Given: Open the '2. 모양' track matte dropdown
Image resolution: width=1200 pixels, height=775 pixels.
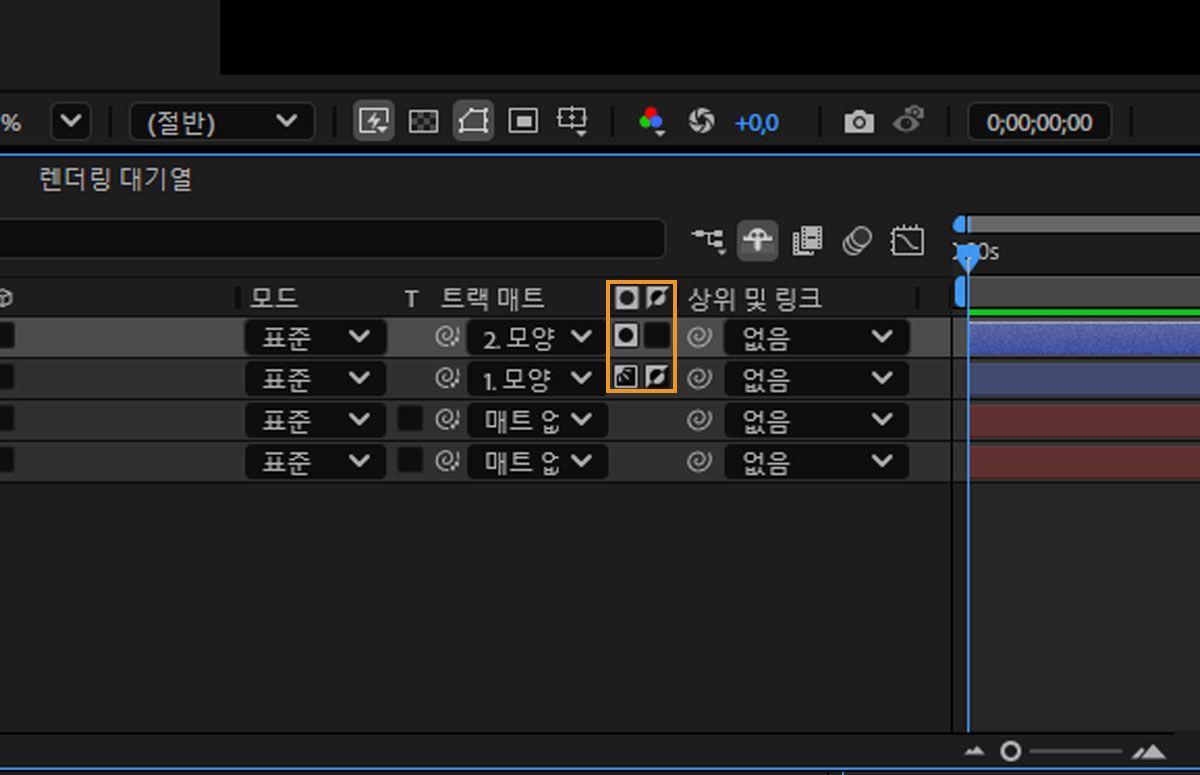Looking at the screenshot, I should (x=535, y=337).
